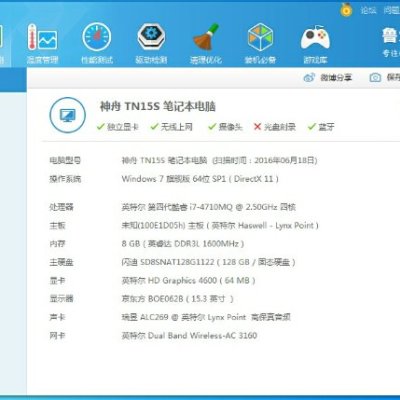The height and width of the screenshot is (400, 400).
Task: Open the 论坛 forum link
Action: [368, 10]
